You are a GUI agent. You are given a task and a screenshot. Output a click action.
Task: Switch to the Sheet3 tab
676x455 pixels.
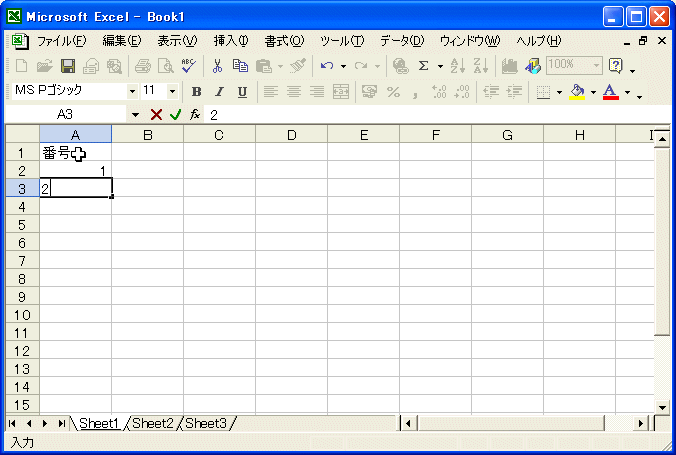[x=206, y=424]
